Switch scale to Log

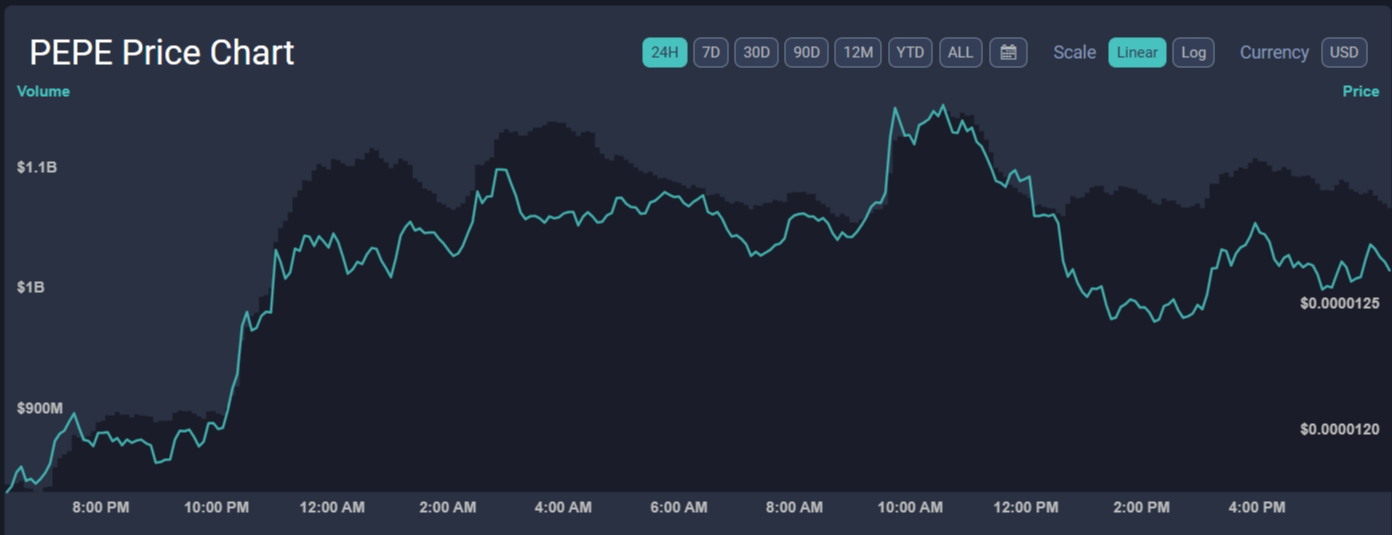pos(1193,53)
